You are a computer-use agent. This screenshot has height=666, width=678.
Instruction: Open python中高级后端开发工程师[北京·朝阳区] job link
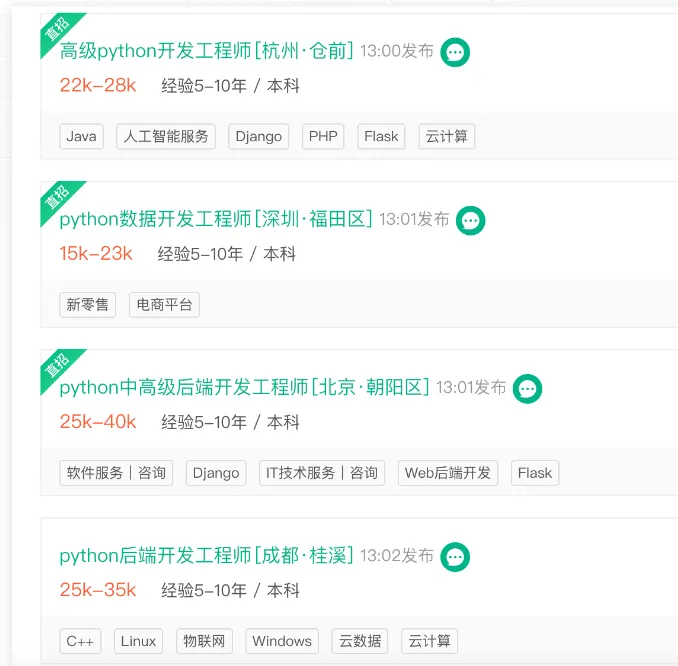coord(244,387)
